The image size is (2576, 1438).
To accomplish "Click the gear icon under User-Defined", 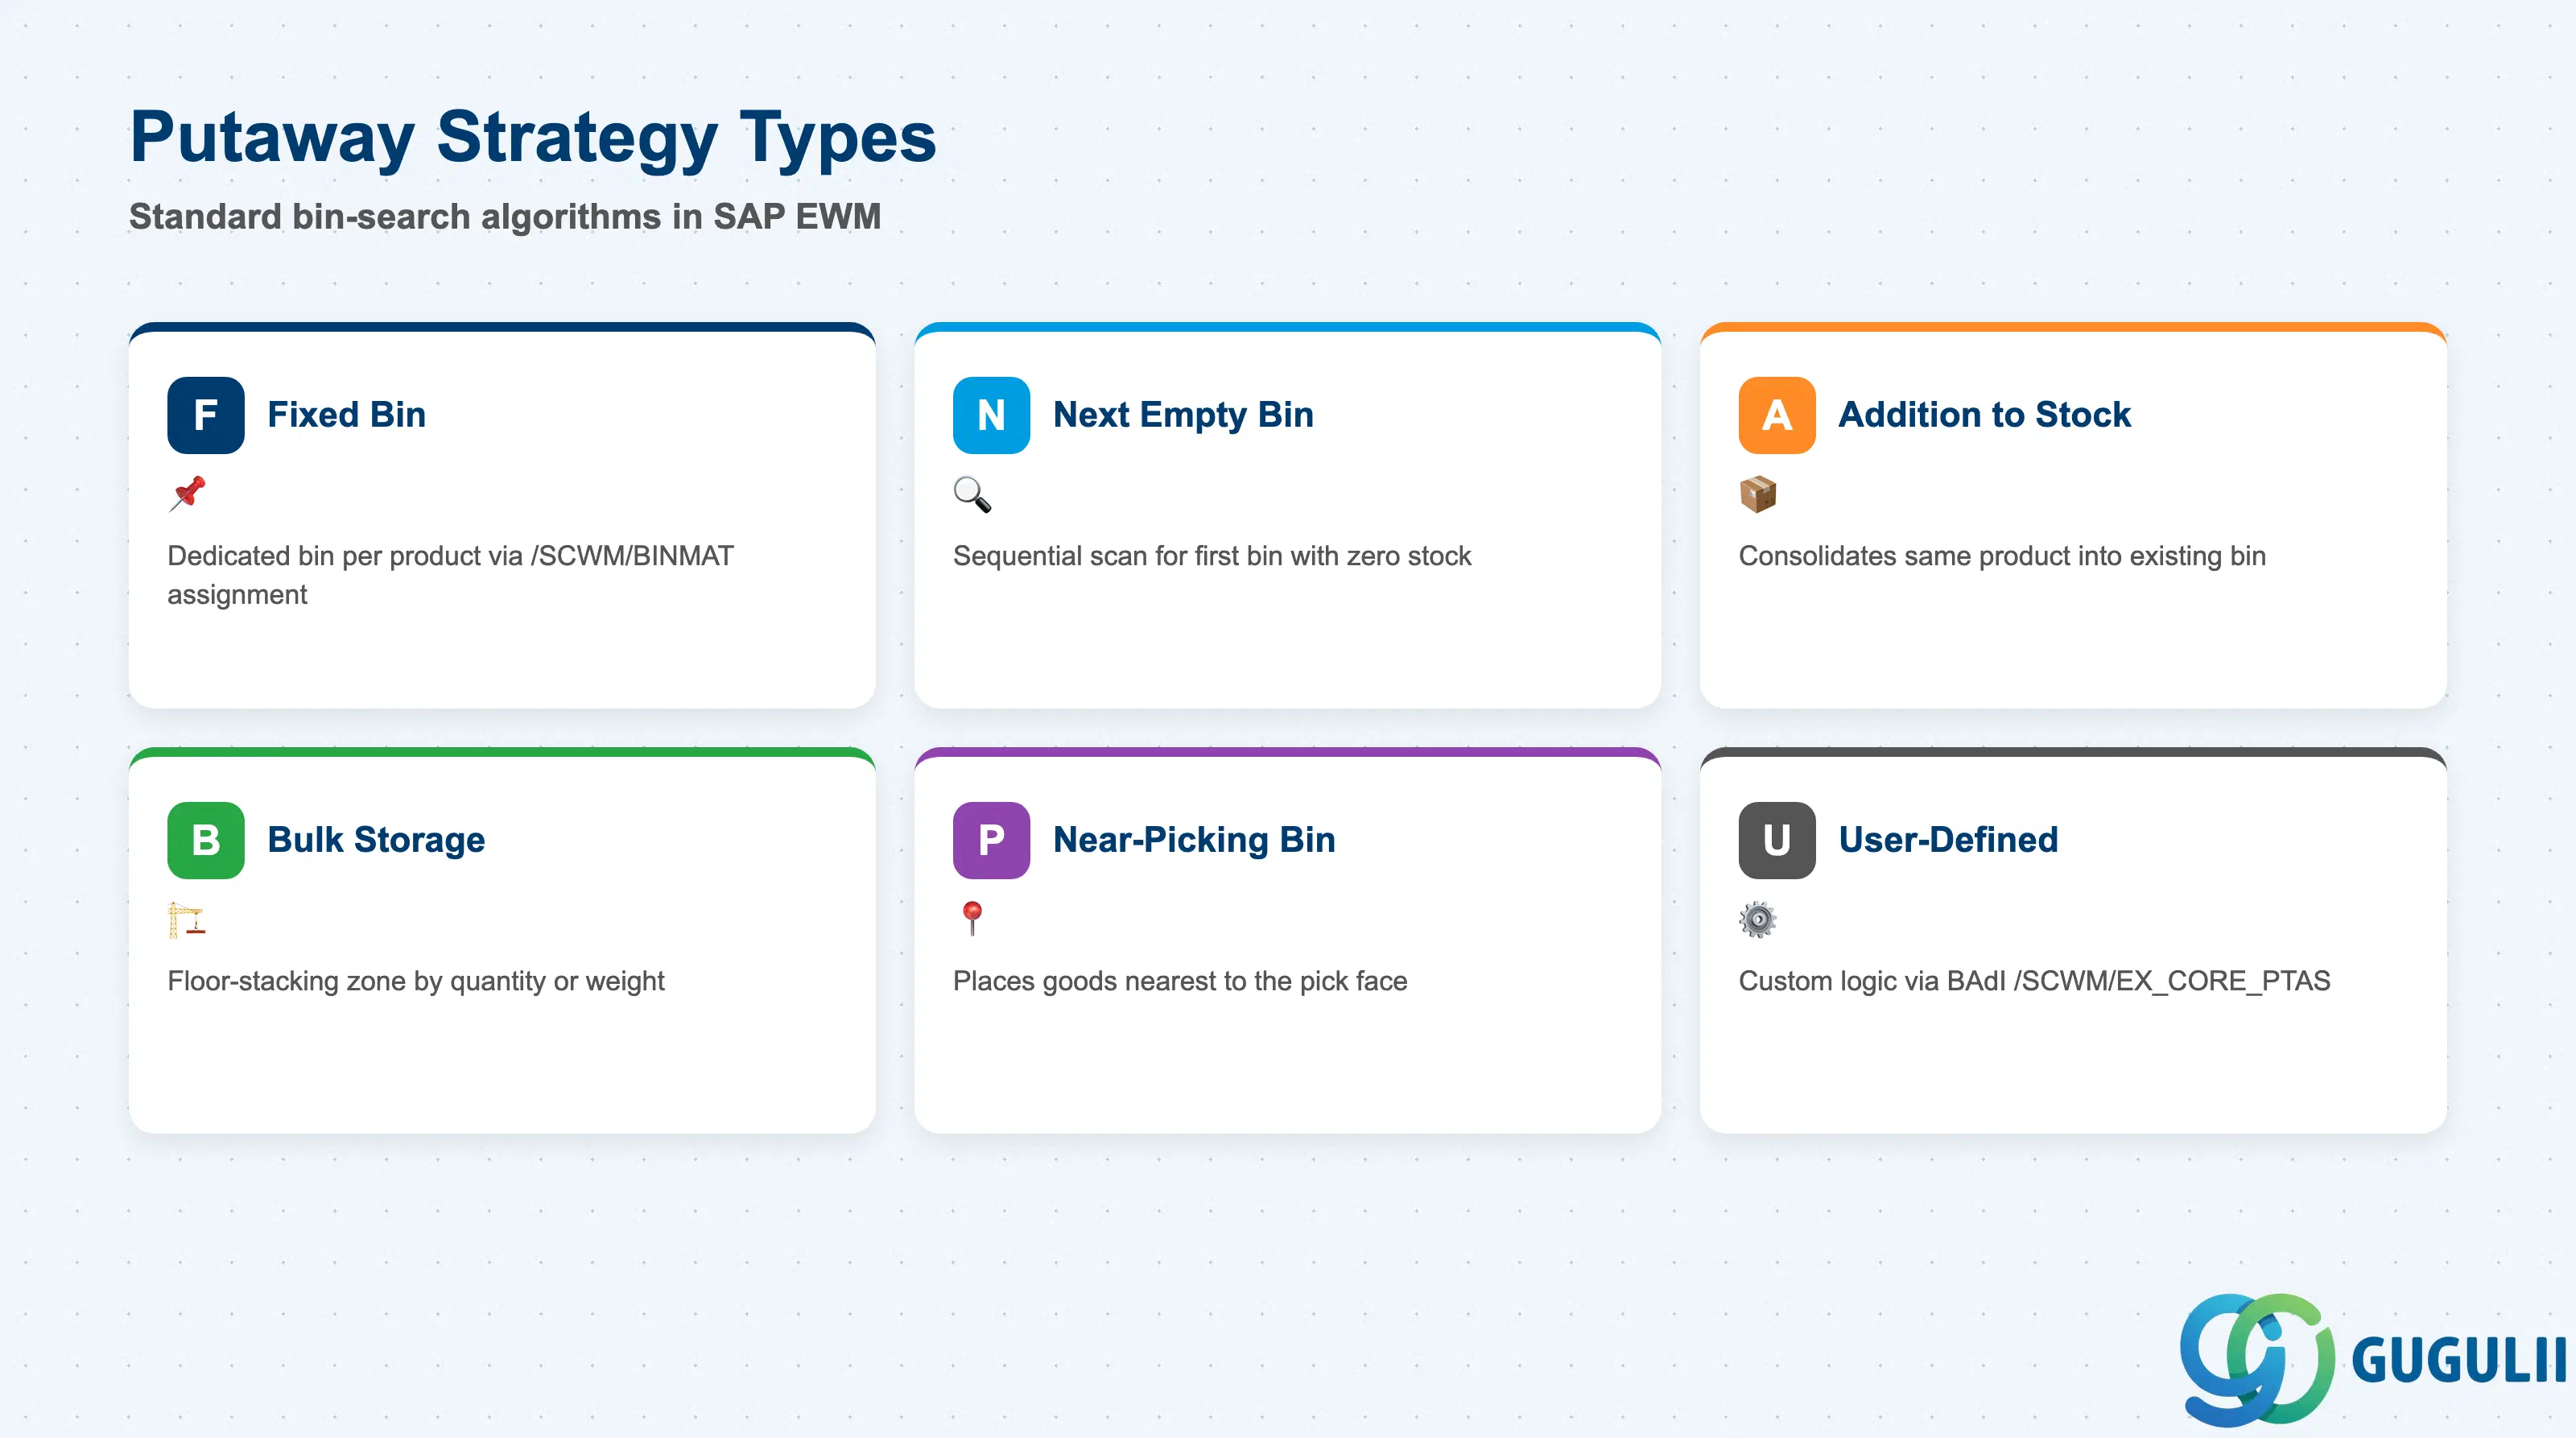I will pyautogui.click(x=1758, y=919).
